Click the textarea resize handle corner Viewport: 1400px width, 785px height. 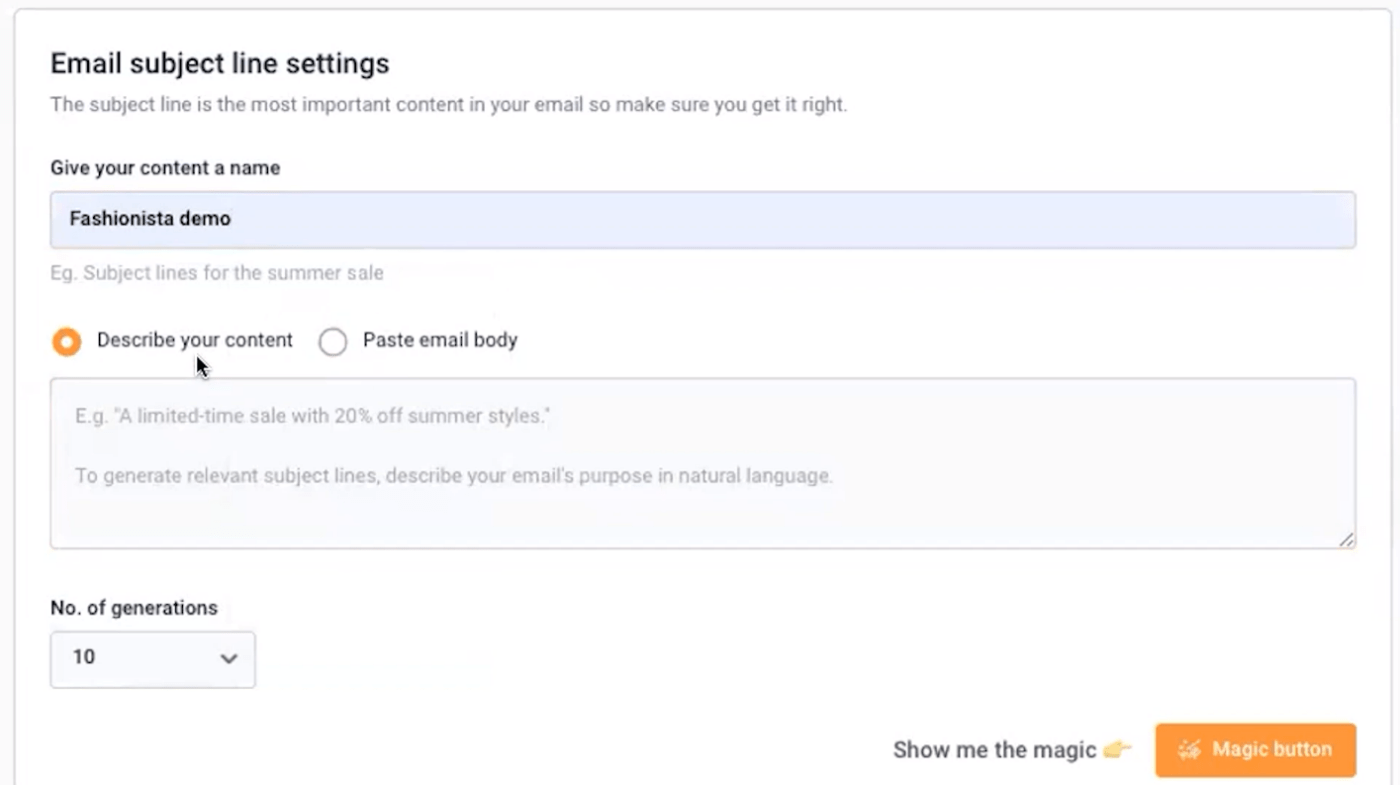(1346, 539)
